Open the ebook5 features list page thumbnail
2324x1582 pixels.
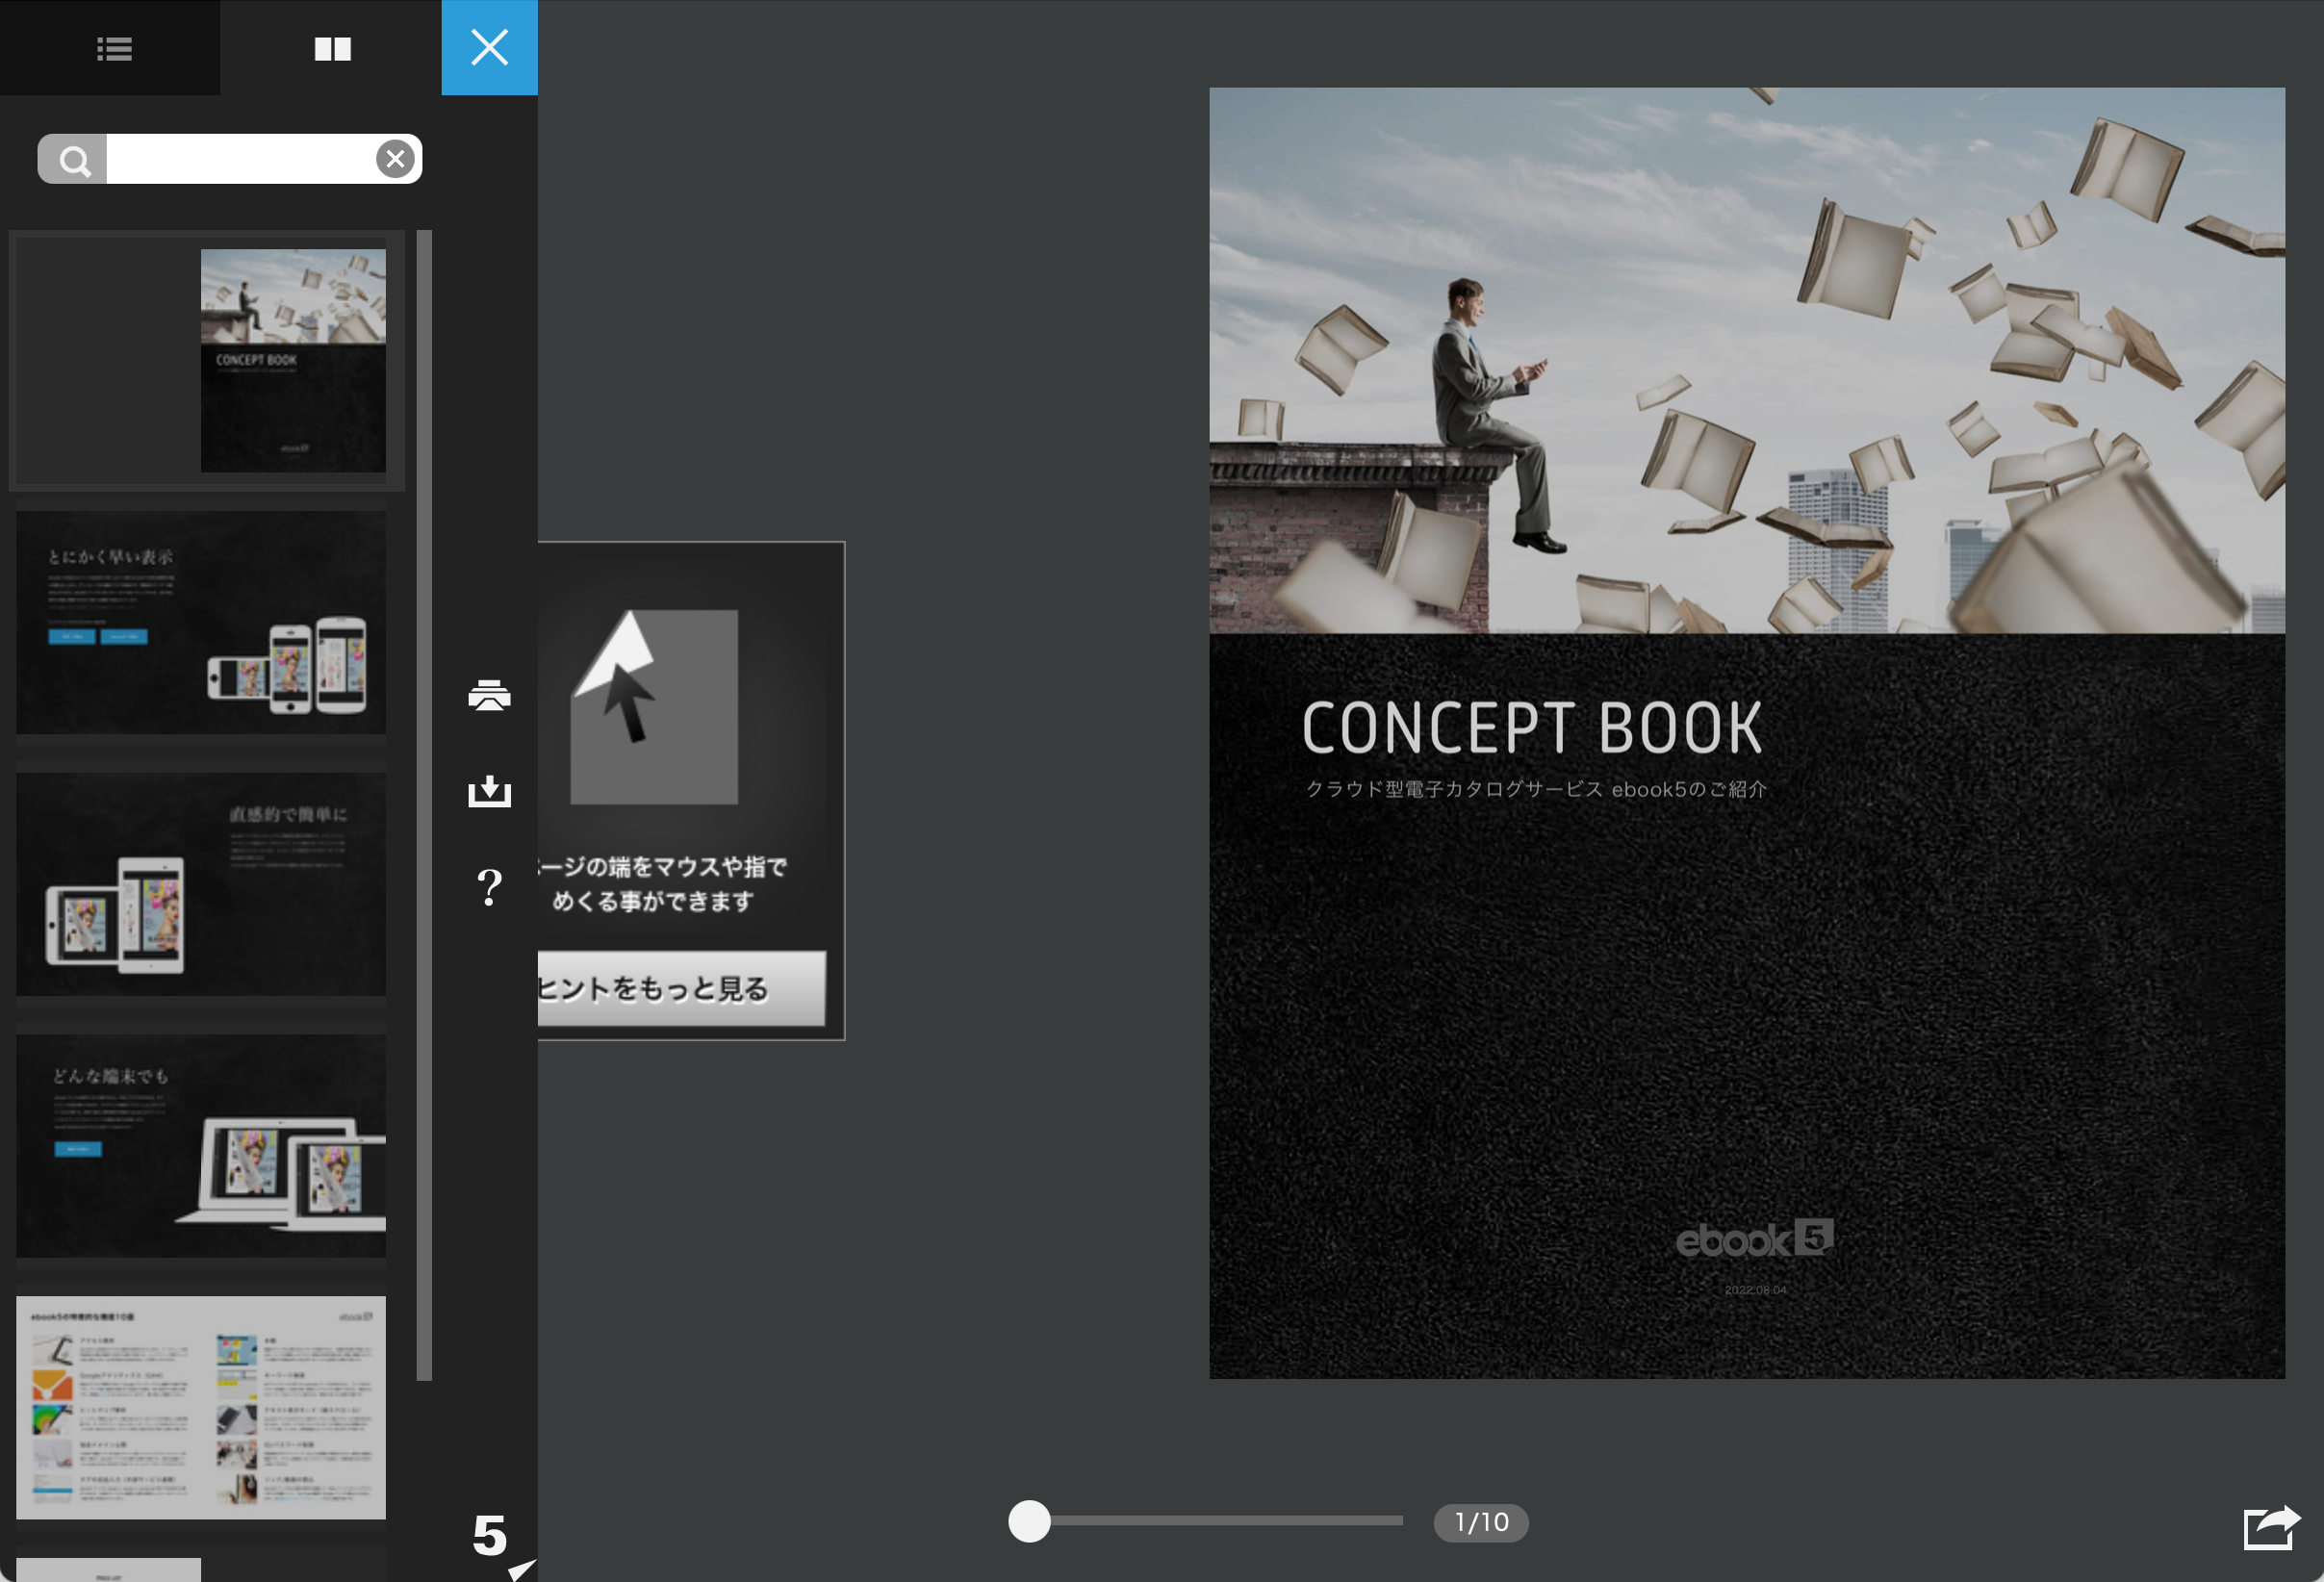point(201,1408)
